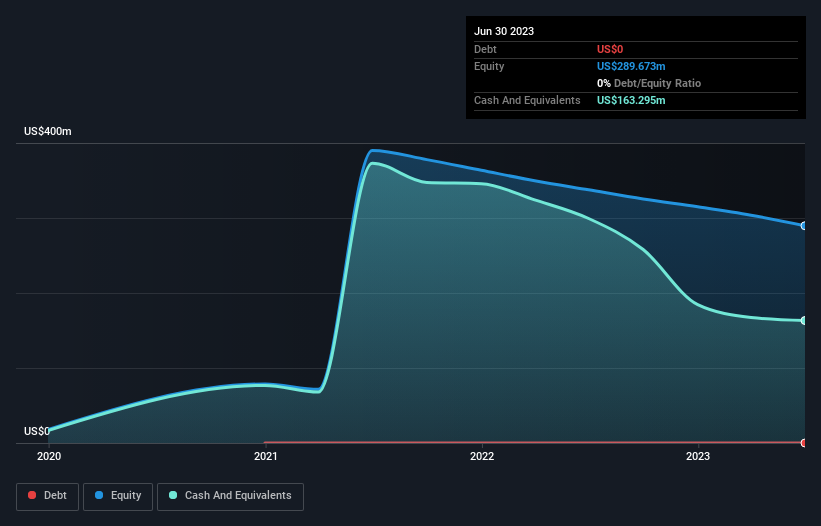Image resolution: width=821 pixels, height=526 pixels.
Task: Click the Jun 30 2023 tooltip date
Action: tap(504, 31)
